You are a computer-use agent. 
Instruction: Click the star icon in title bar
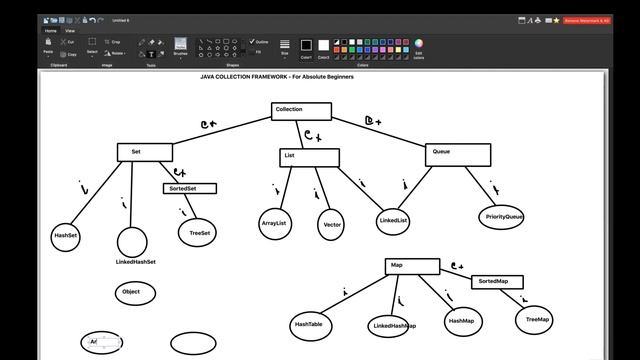(556, 20)
